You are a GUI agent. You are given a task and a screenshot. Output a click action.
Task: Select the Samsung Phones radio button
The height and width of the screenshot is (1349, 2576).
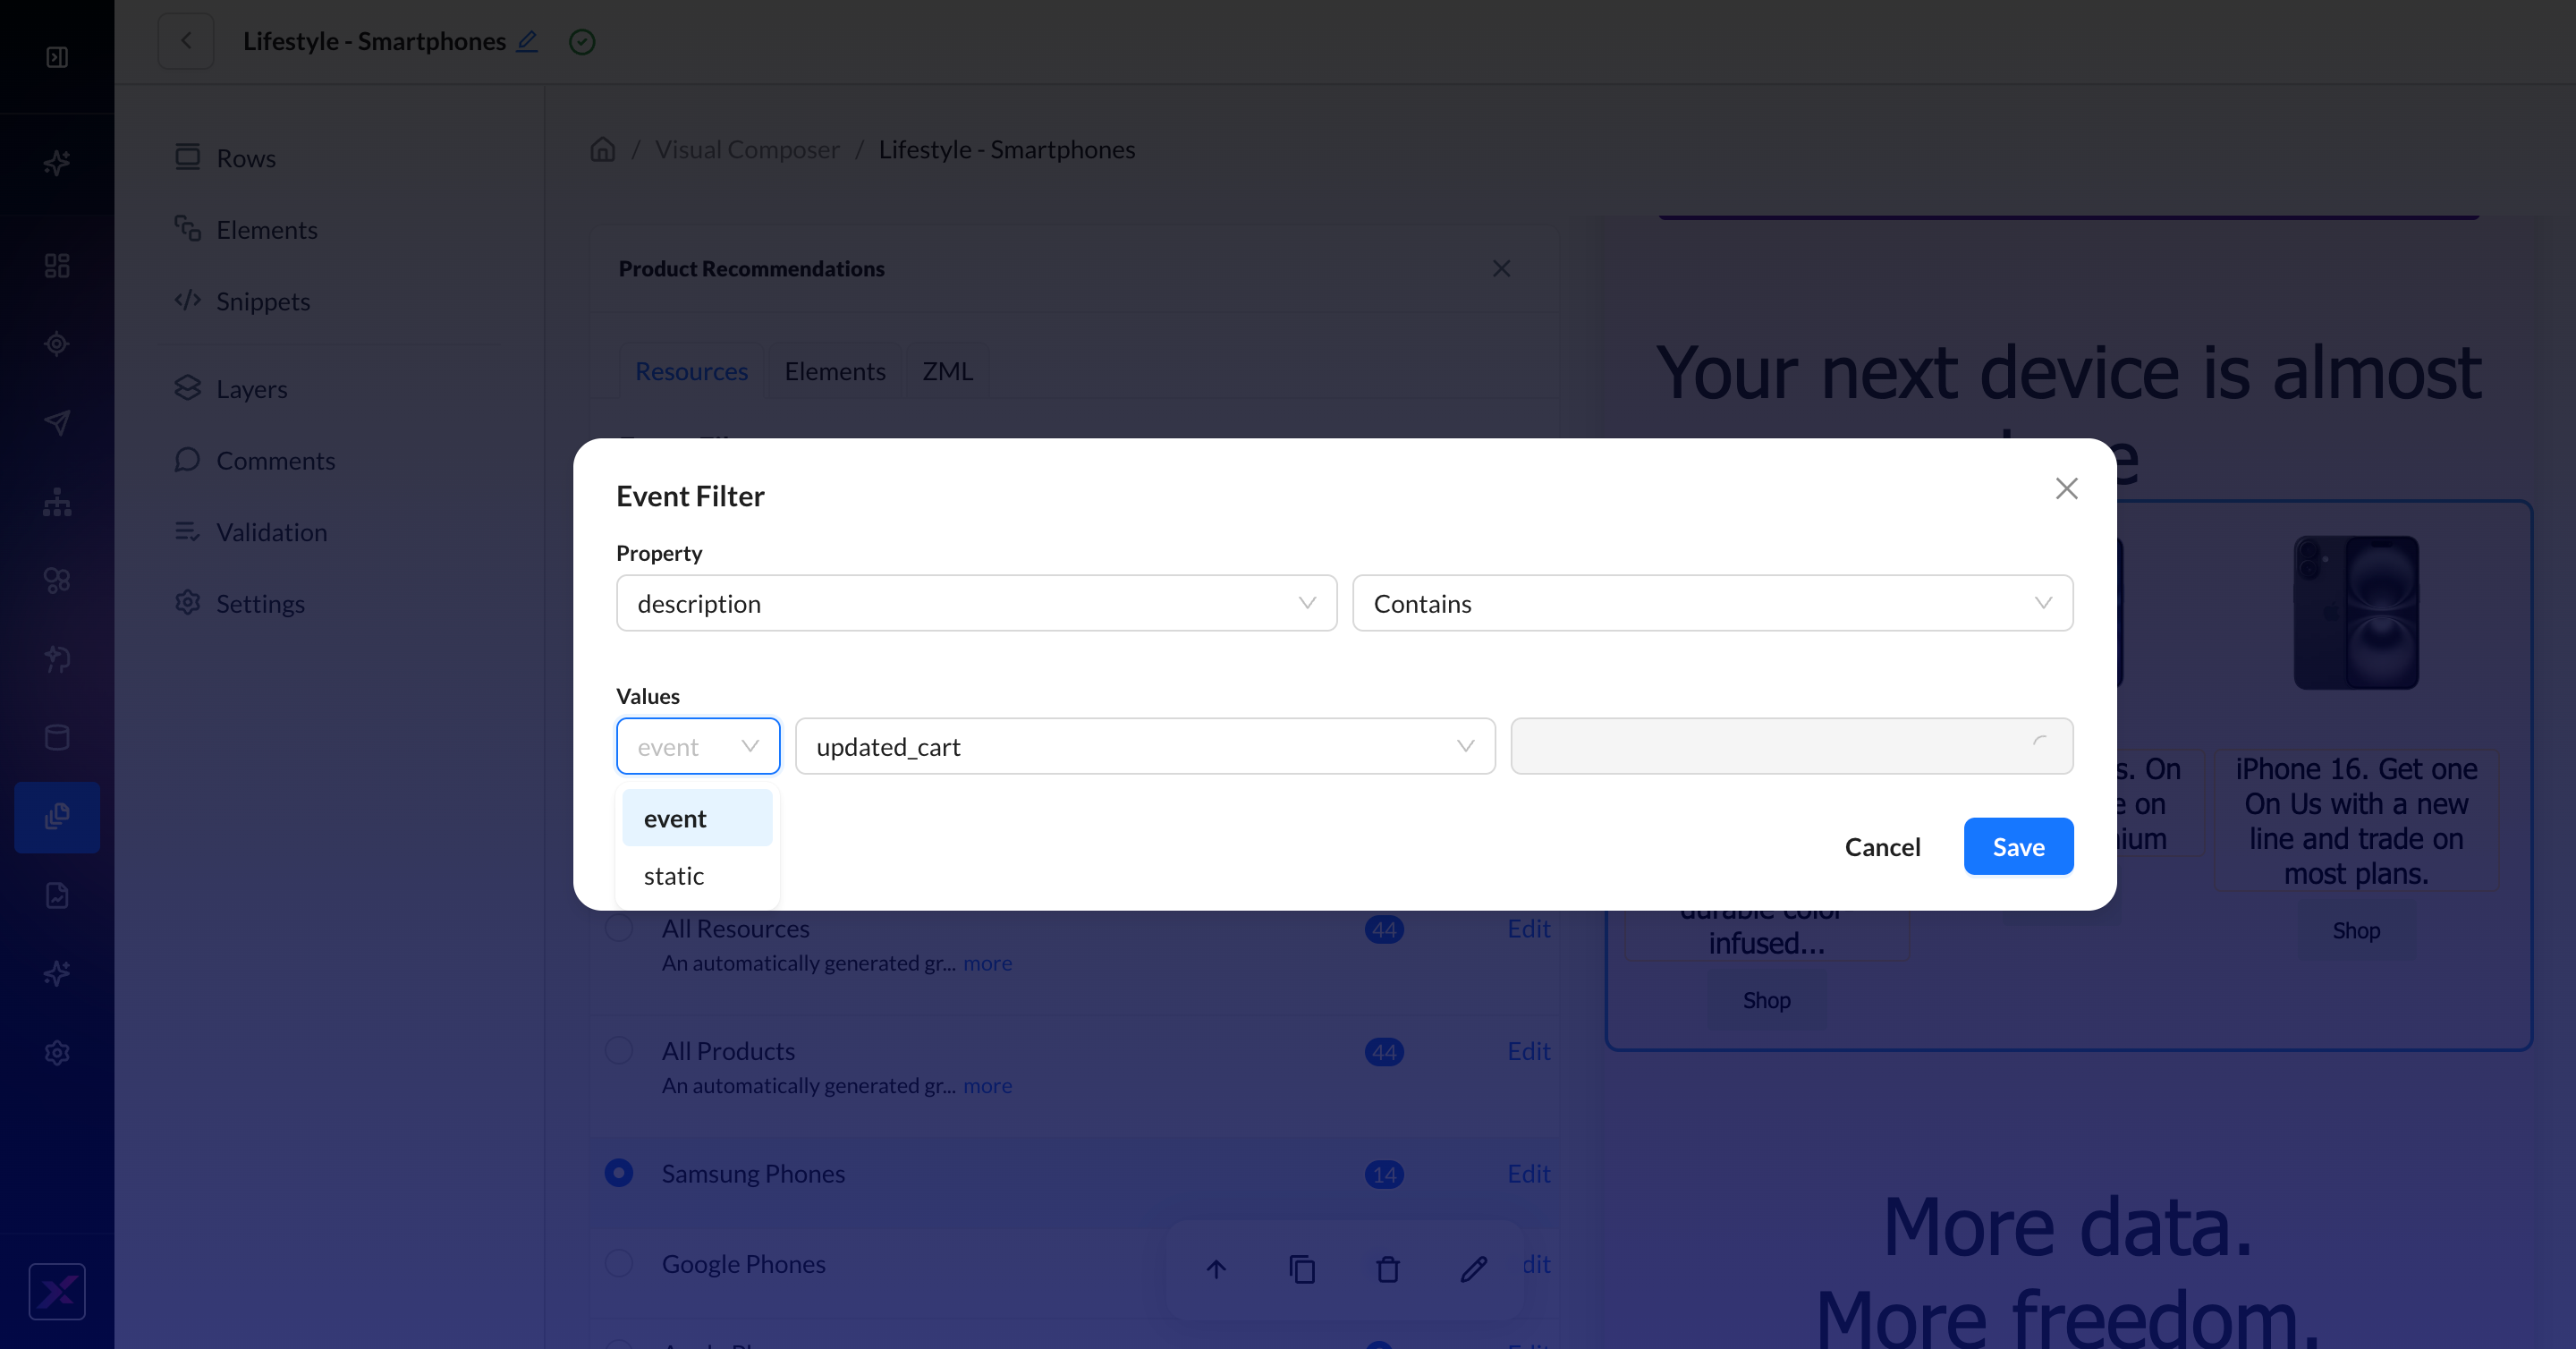[x=619, y=1173]
